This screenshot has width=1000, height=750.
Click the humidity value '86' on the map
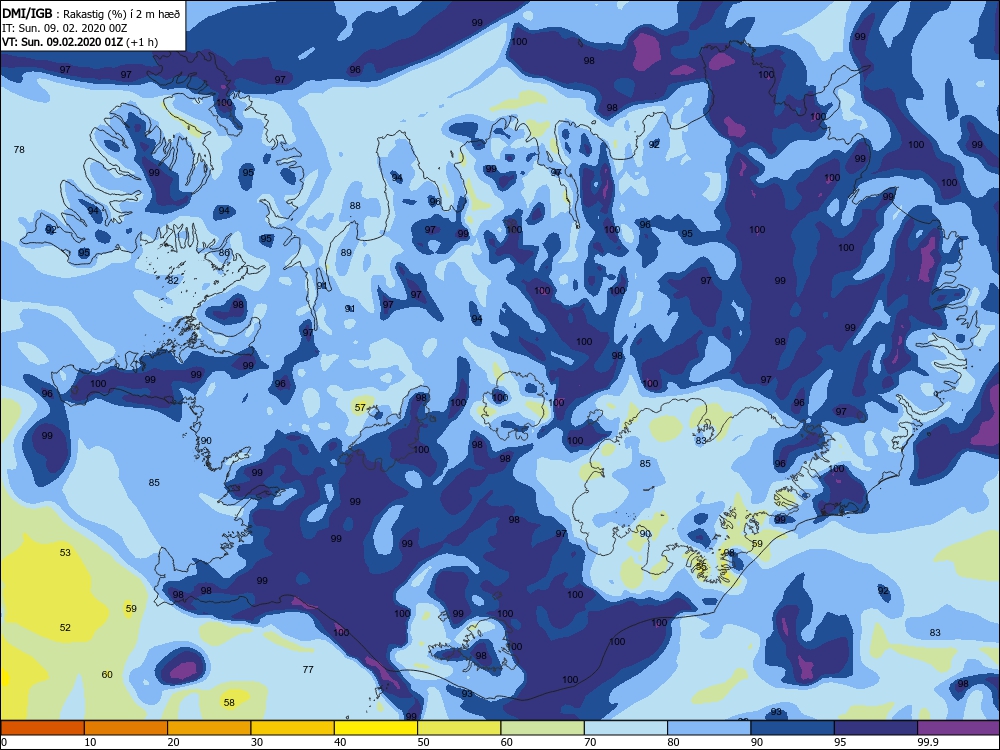[x=224, y=253]
